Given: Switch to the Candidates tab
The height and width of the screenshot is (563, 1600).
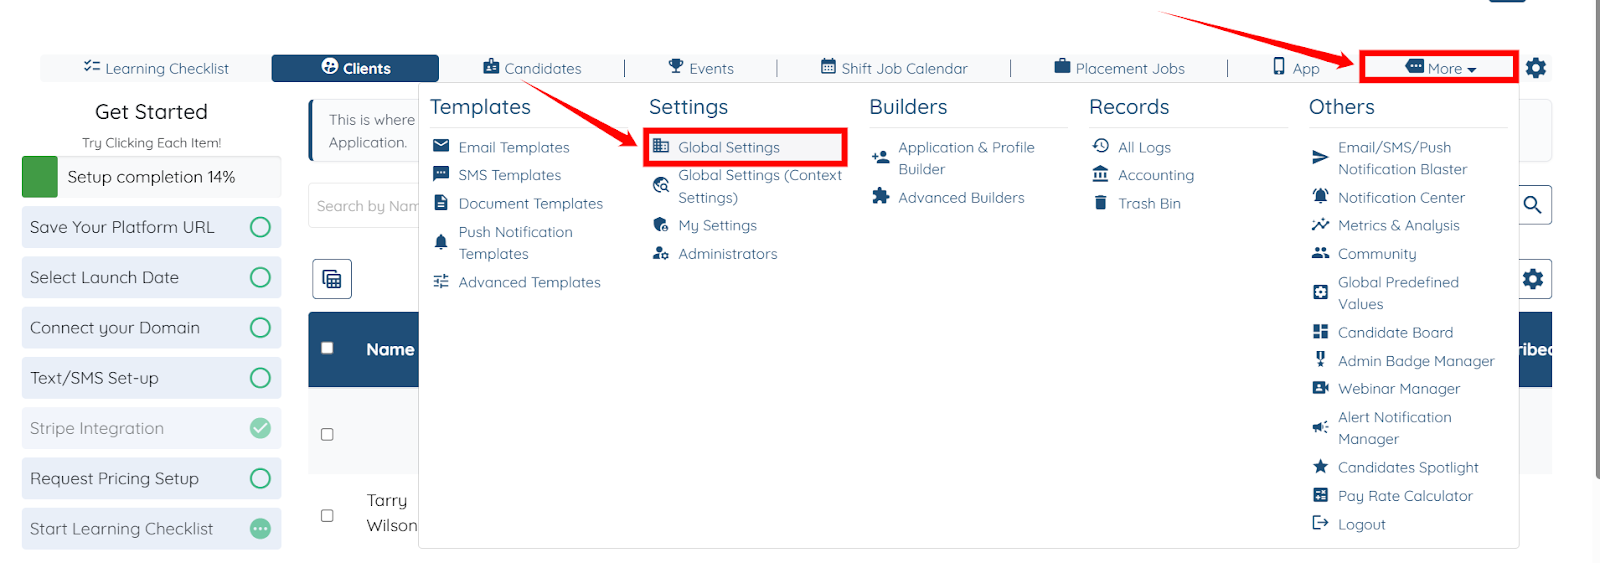Looking at the screenshot, I should point(532,68).
